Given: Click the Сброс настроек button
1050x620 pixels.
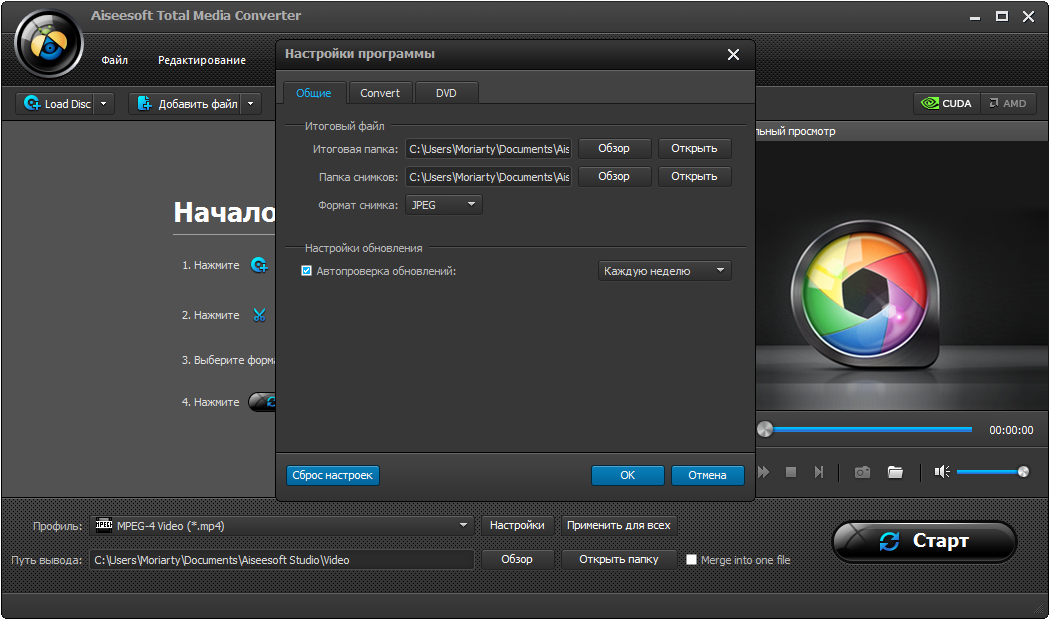Looking at the screenshot, I should click(333, 475).
